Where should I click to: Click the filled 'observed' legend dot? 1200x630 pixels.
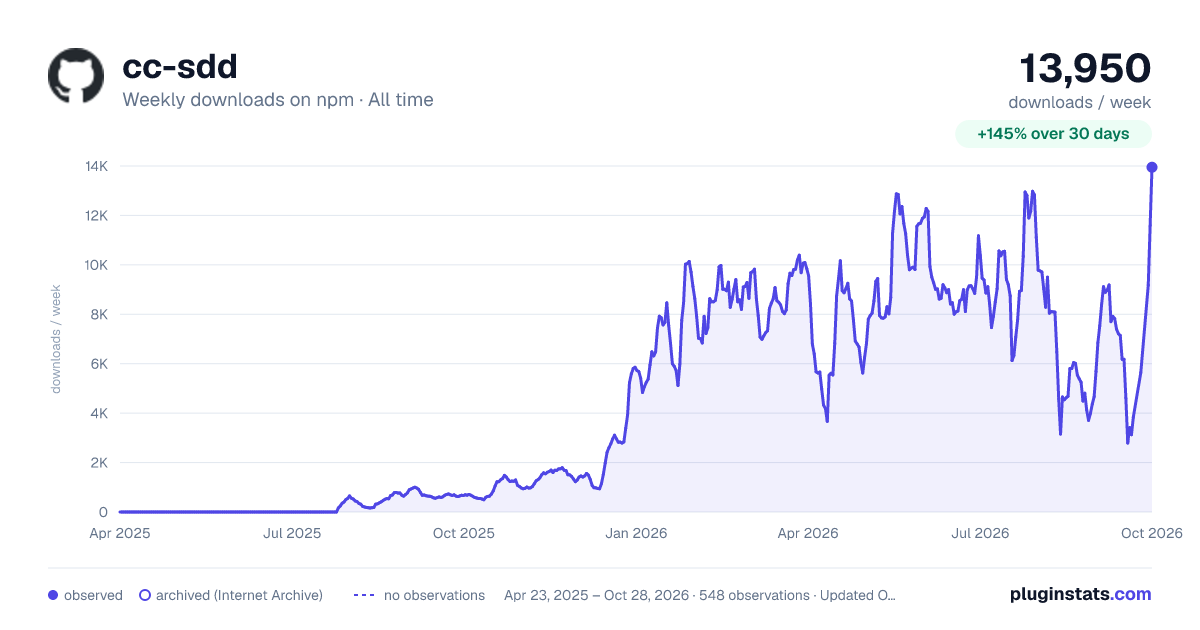pos(53,595)
